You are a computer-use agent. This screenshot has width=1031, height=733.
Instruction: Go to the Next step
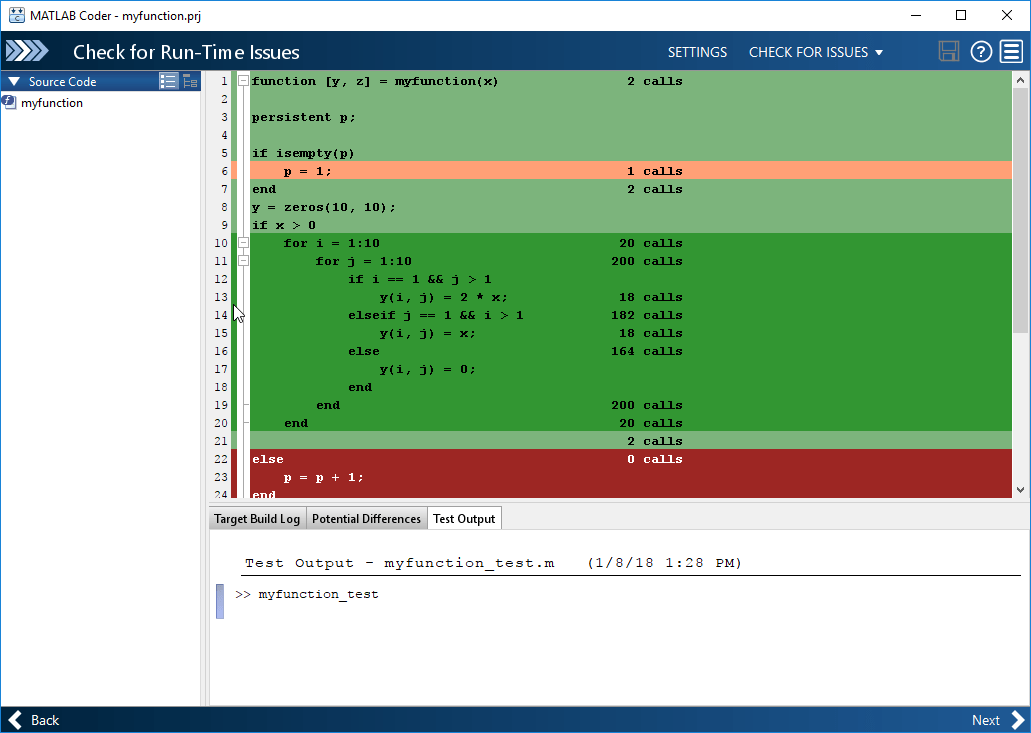click(999, 720)
